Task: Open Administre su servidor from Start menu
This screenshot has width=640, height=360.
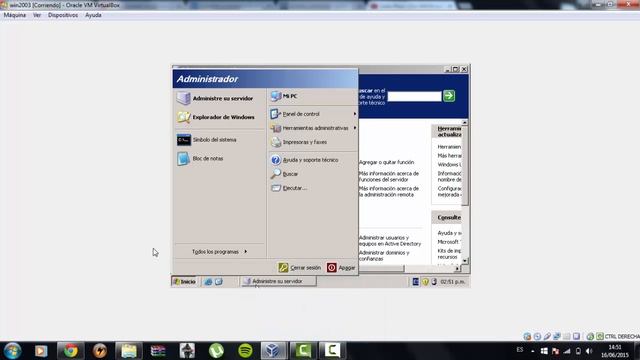Action: pos(215,98)
